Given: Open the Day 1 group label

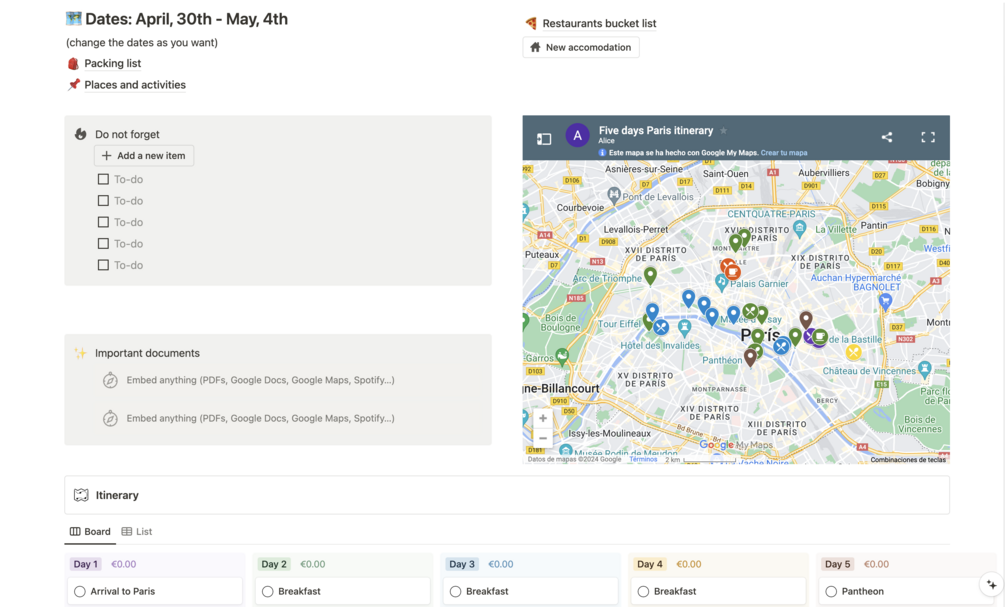Looking at the screenshot, I should [x=86, y=564].
